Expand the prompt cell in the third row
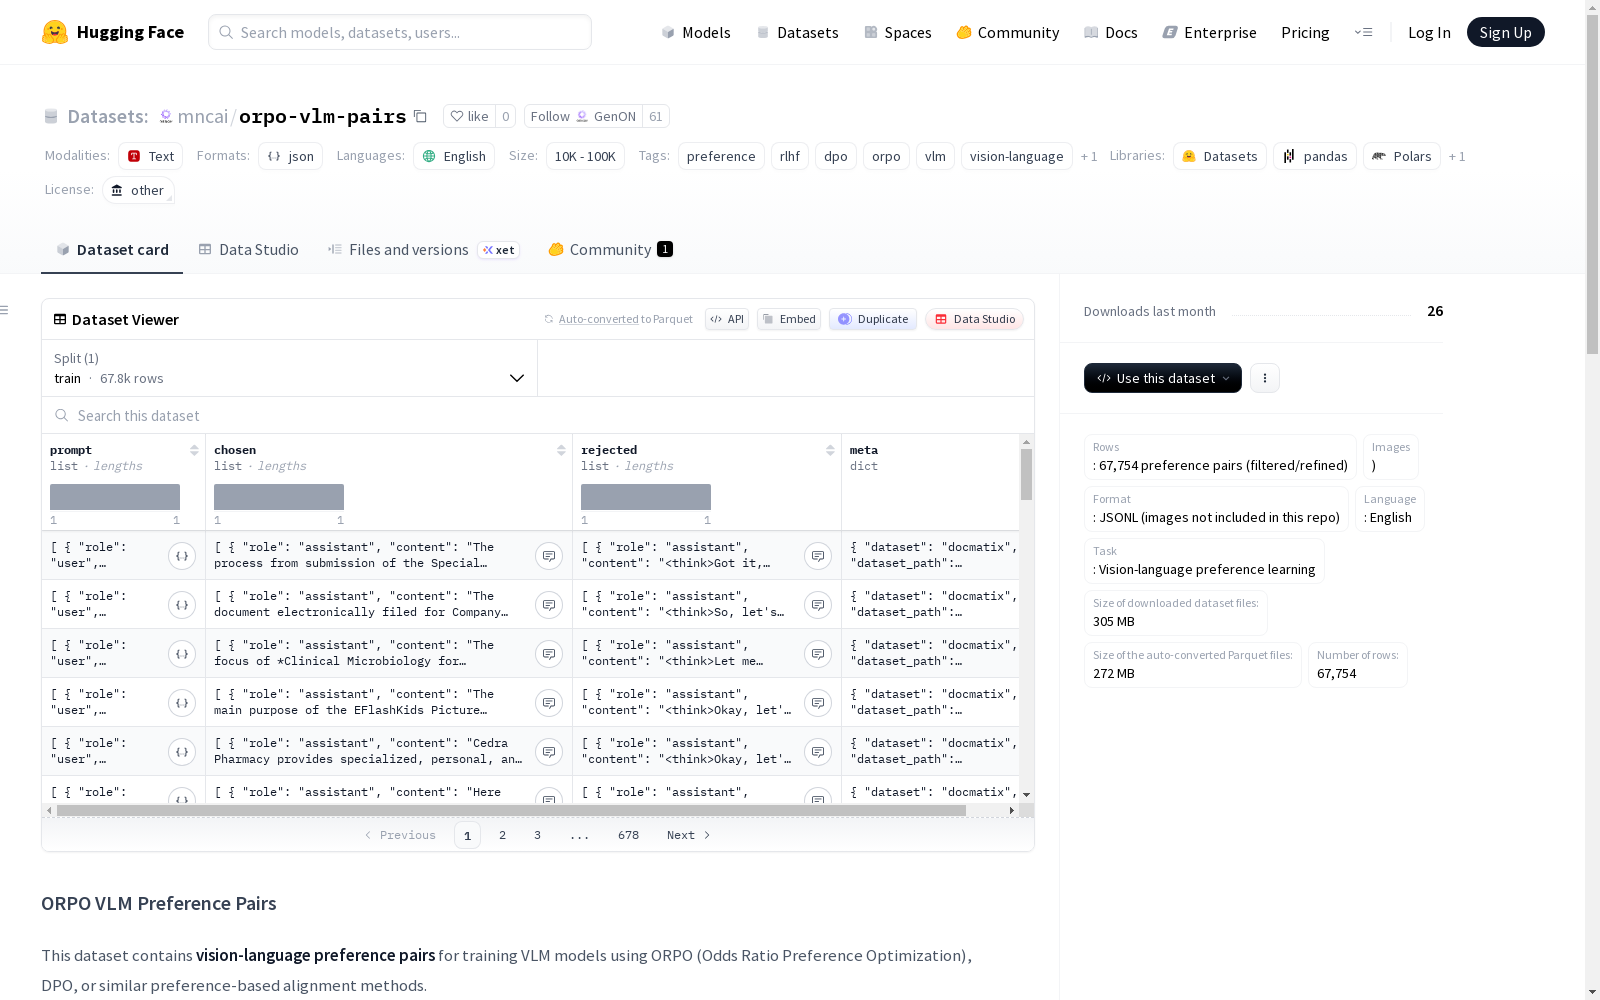Viewport: 1600px width, 1000px height. pyautogui.click(x=182, y=654)
